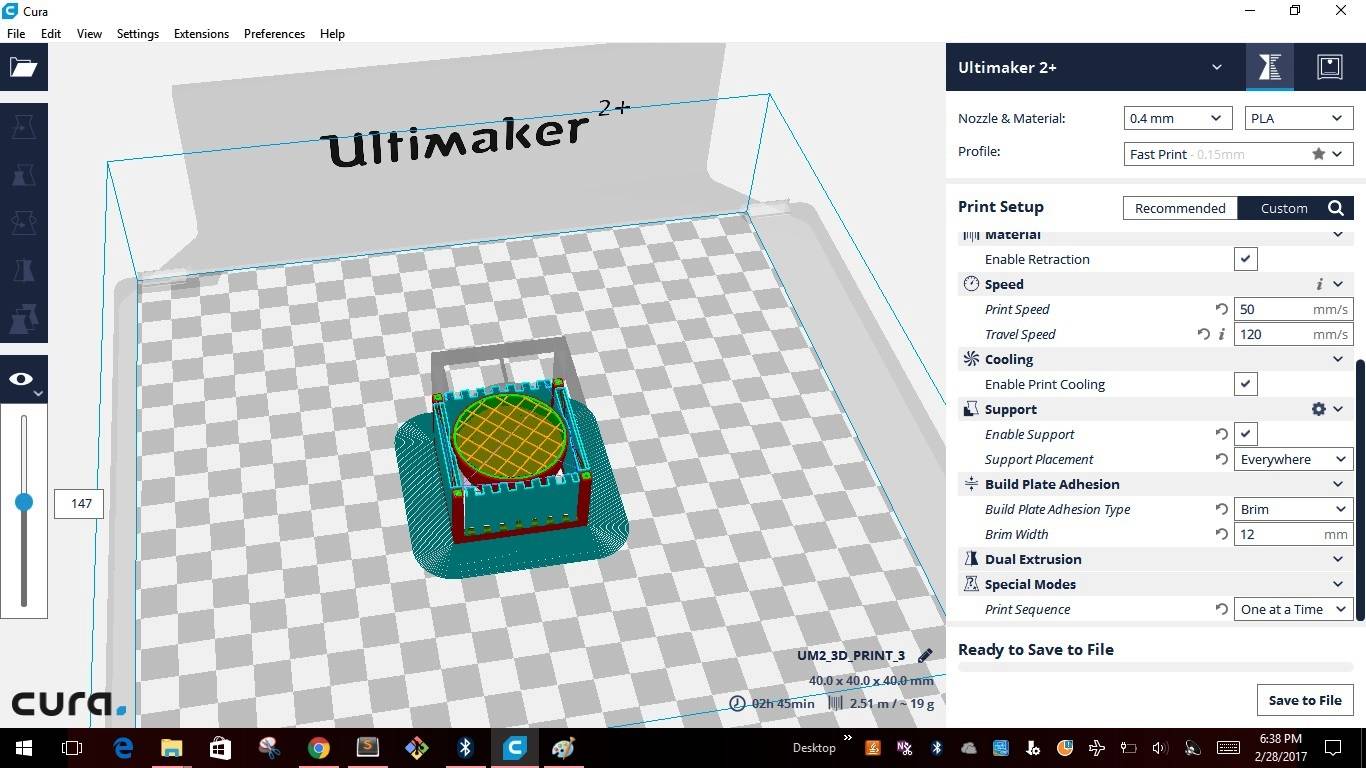Reset Brim Width to default
Viewport: 1366px width, 768px height.
click(x=1221, y=535)
